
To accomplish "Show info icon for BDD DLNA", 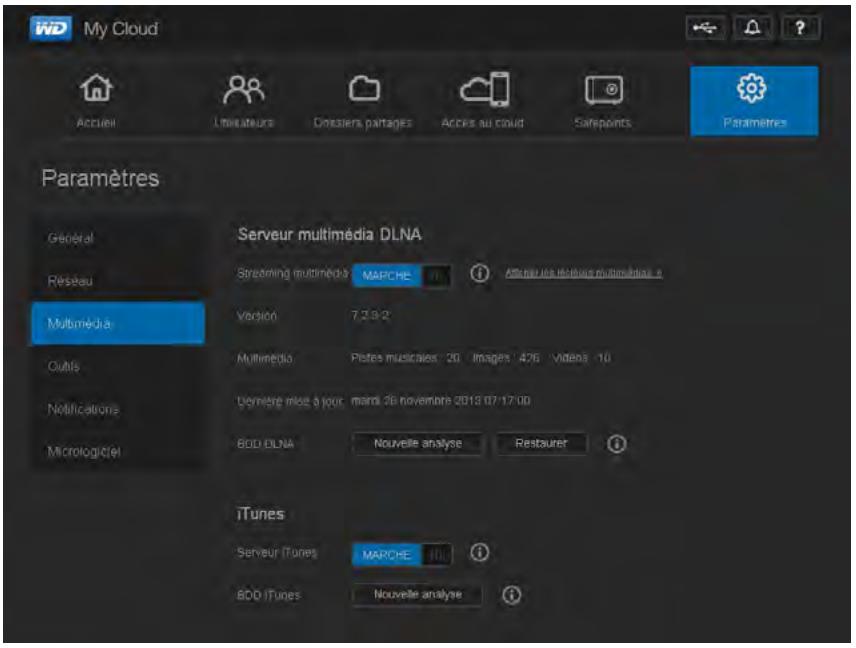I will point(617,444).
